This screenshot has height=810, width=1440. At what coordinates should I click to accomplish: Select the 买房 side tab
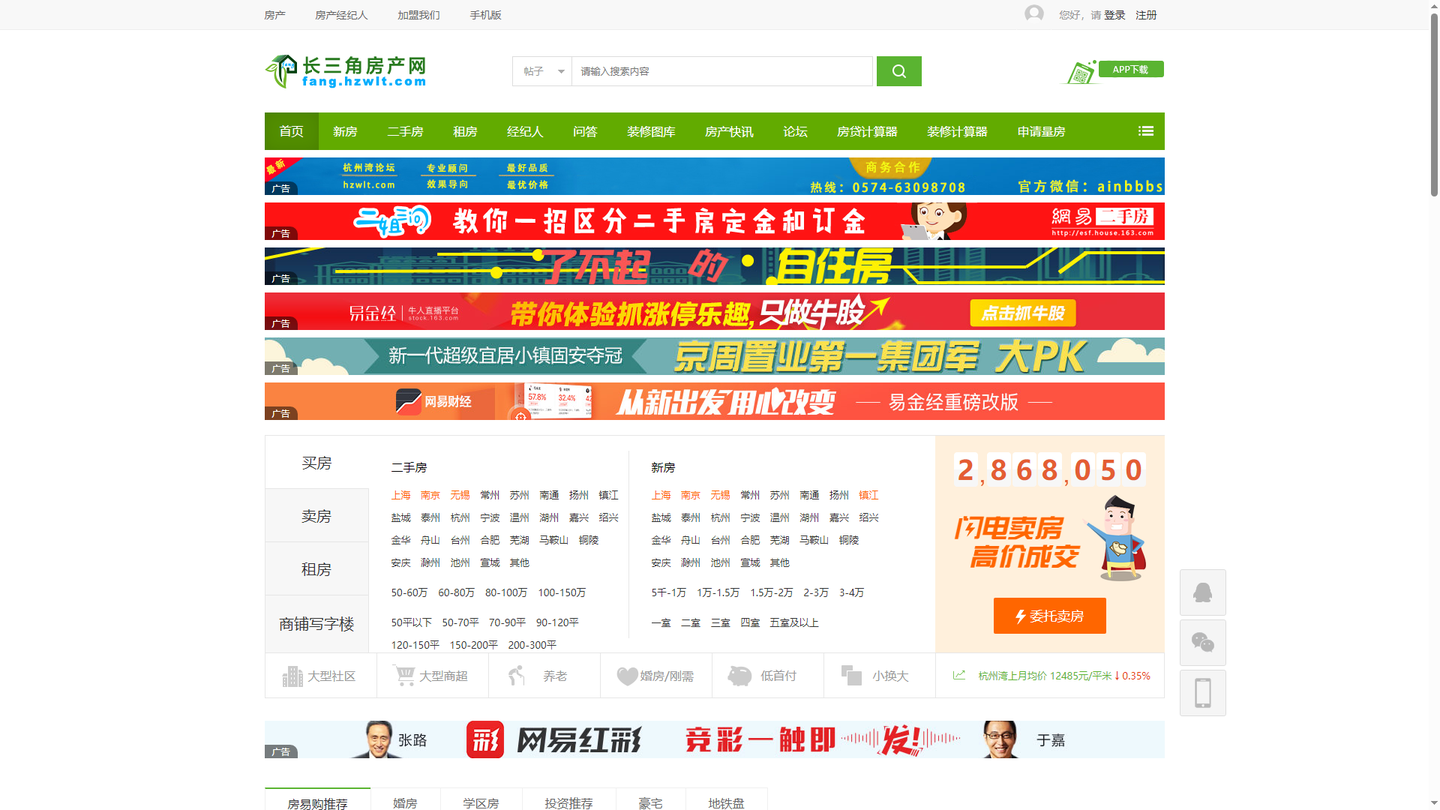click(x=317, y=463)
